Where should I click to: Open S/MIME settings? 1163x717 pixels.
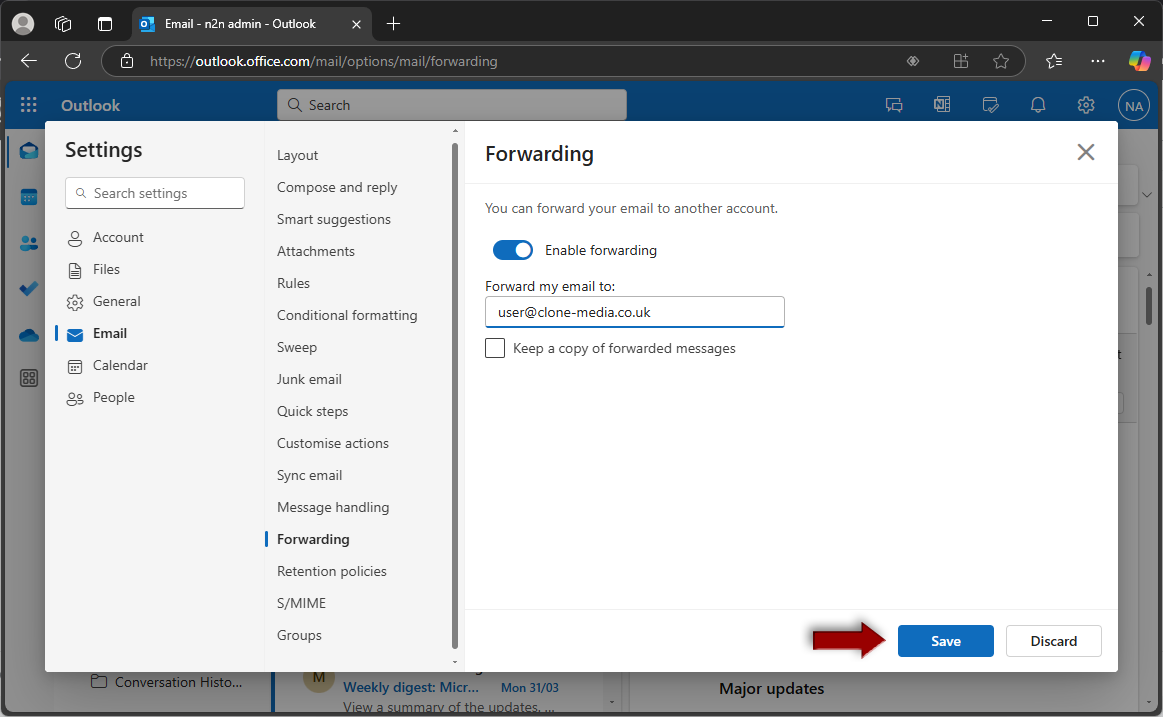pos(301,603)
